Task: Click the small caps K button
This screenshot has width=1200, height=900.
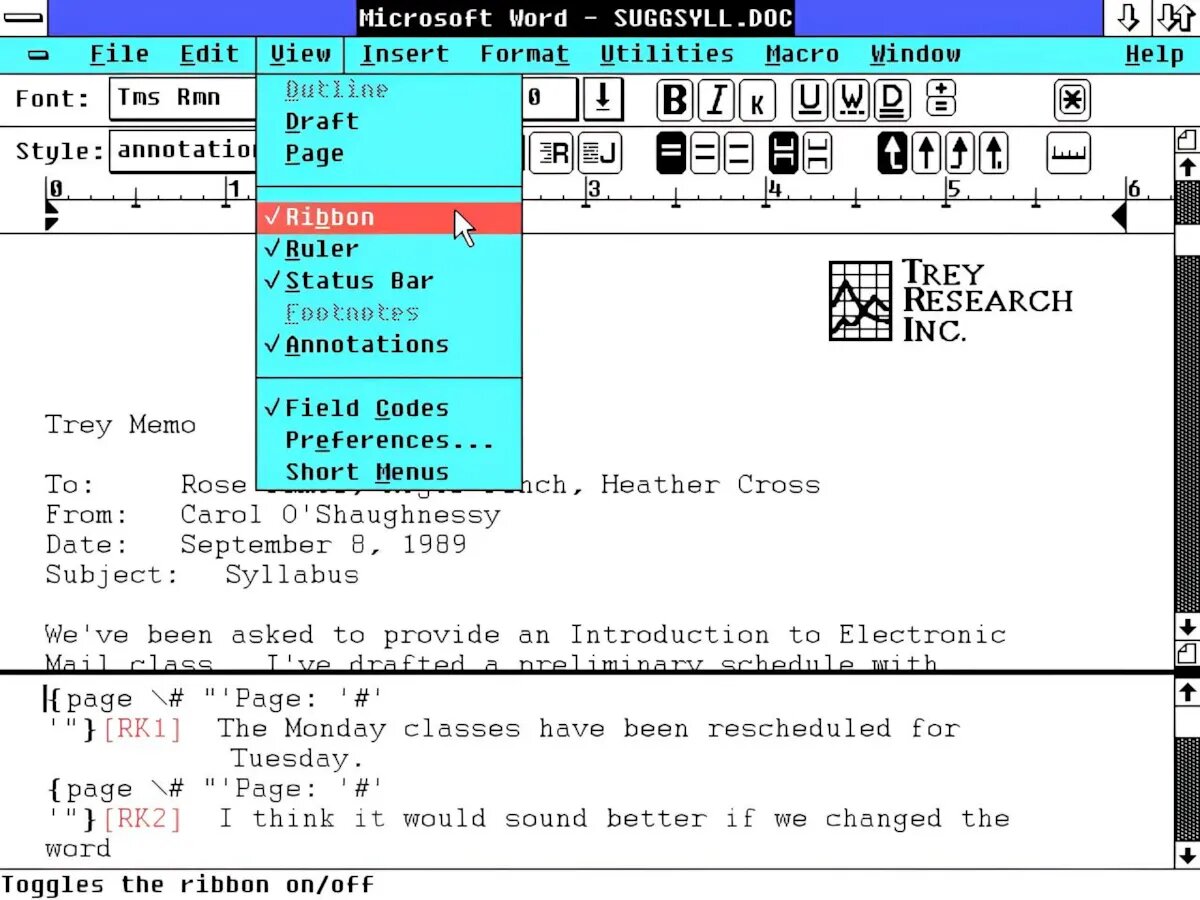Action: coord(757,101)
